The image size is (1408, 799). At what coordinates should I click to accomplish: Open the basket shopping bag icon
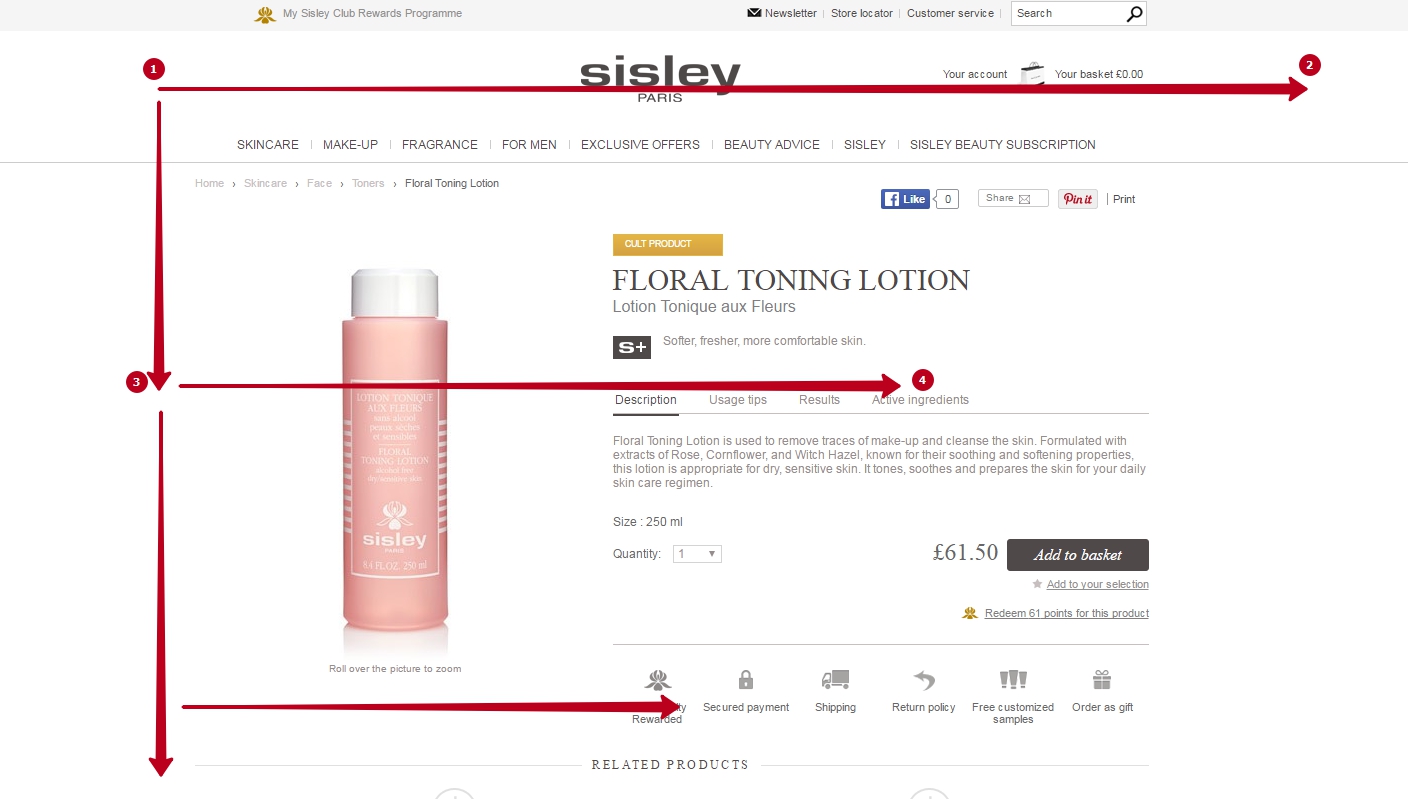[1032, 73]
